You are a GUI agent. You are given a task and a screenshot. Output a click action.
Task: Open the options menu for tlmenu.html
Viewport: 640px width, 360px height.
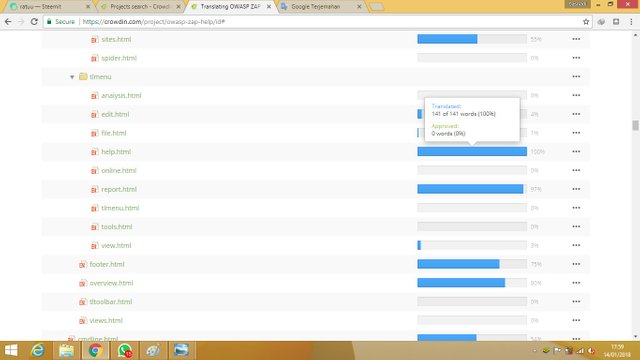[x=576, y=208]
